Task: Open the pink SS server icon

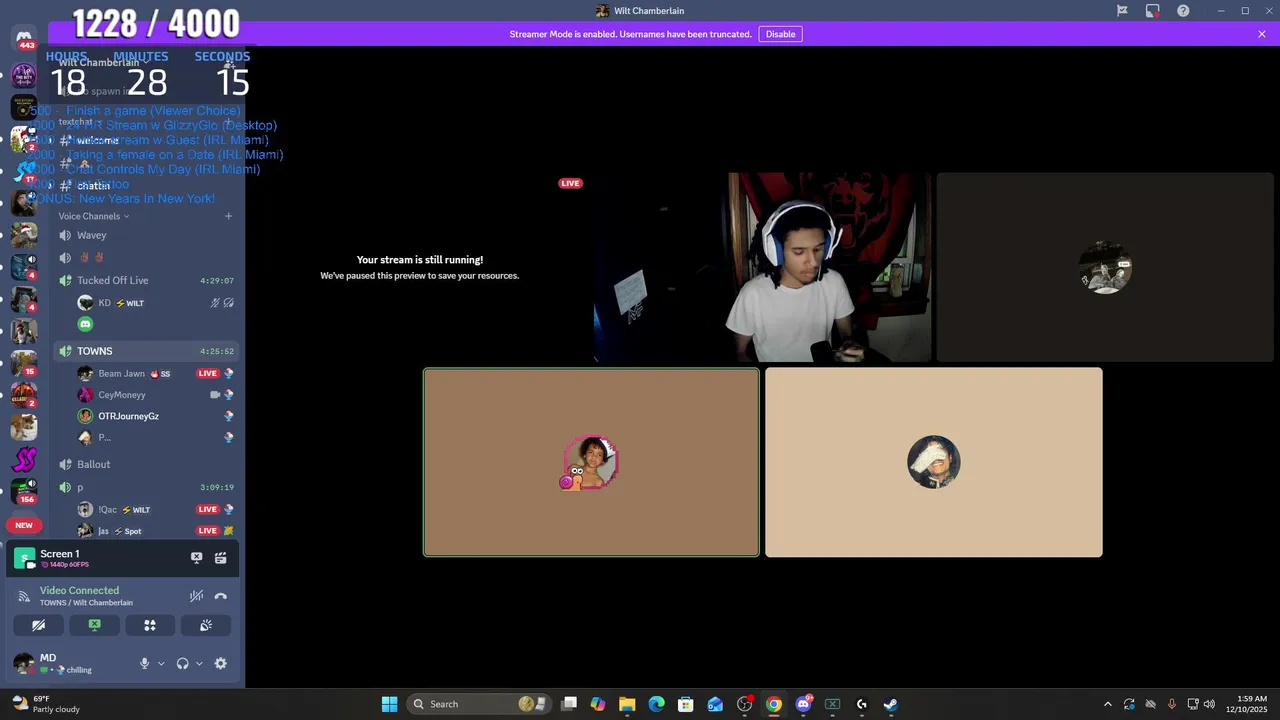Action: point(24,460)
